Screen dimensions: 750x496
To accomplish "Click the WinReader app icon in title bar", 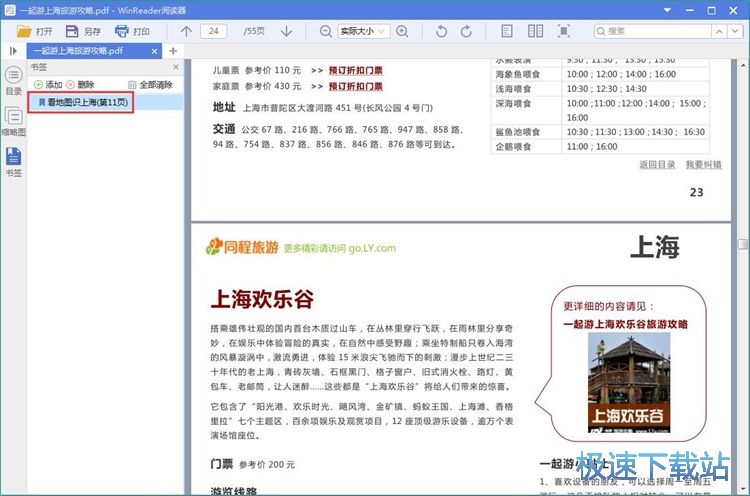I will [x=10, y=10].
